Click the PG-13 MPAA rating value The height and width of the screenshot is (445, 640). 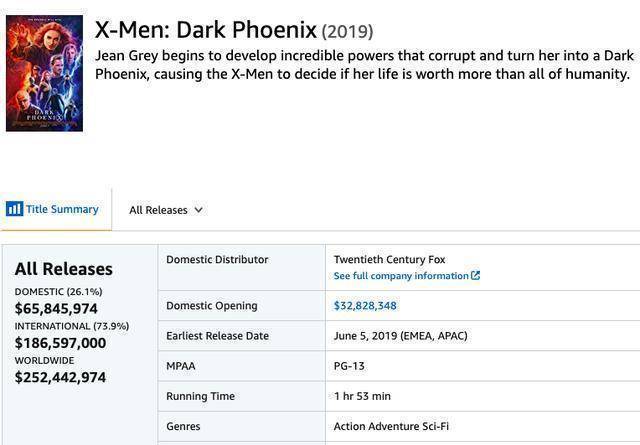pyautogui.click(x=349, y=366)
